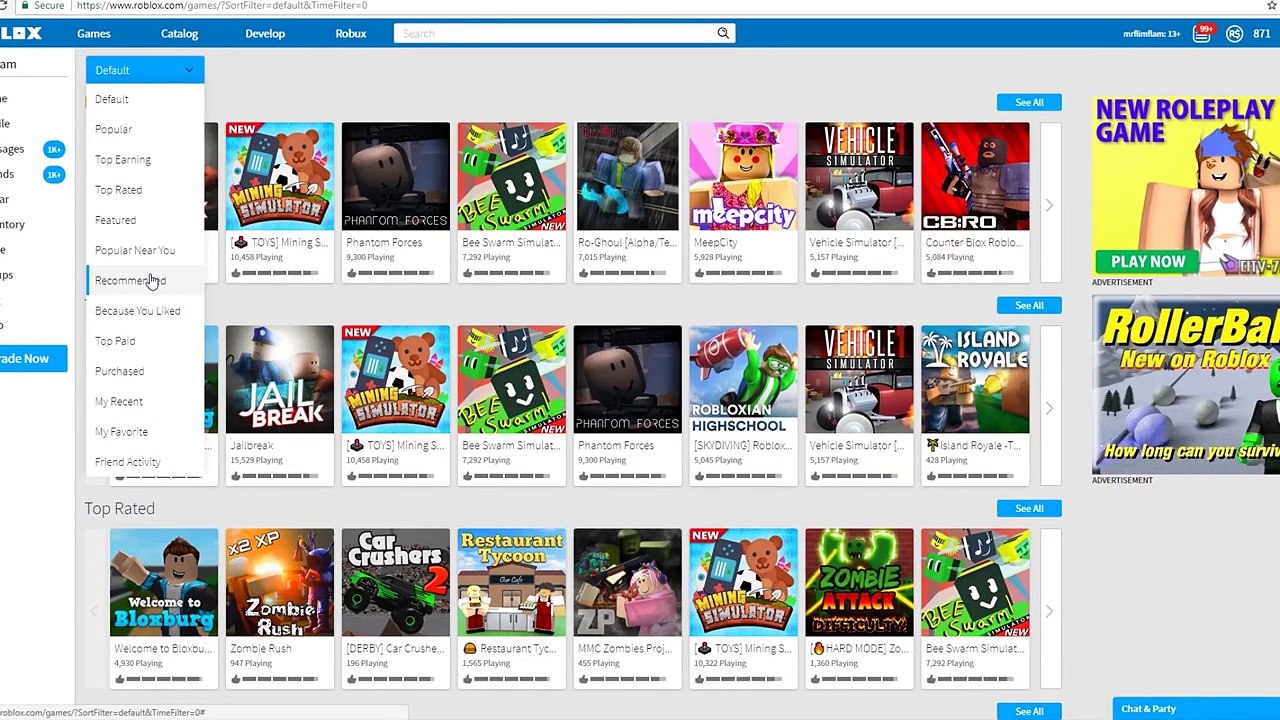Click the Top Rated section heading
1280x720 pixels.
pos(120,508)
